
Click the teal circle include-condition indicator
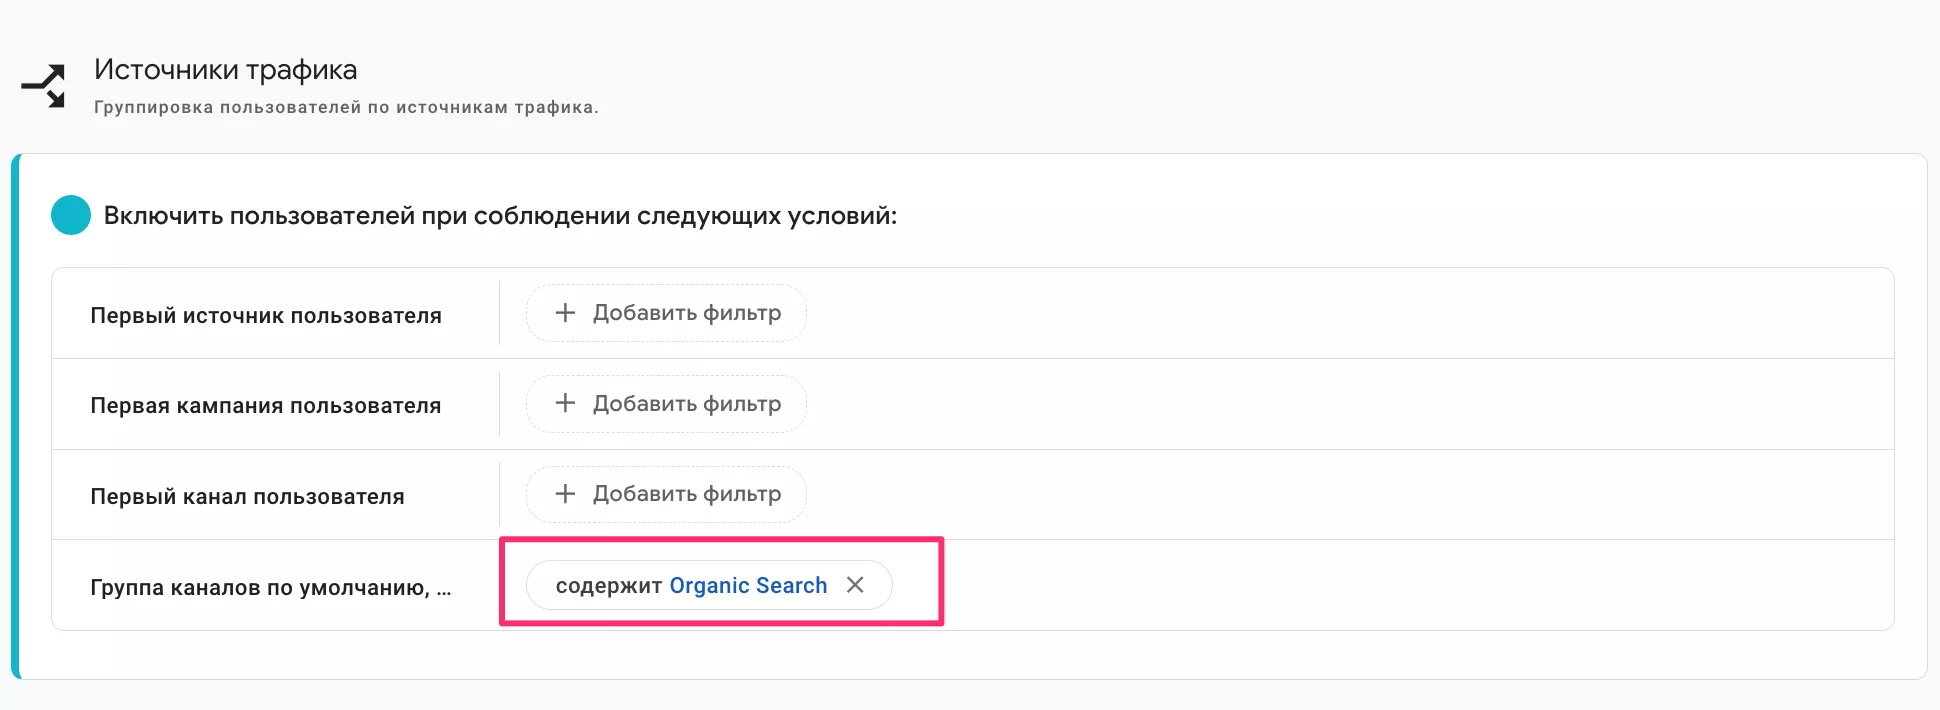[71, 215]
